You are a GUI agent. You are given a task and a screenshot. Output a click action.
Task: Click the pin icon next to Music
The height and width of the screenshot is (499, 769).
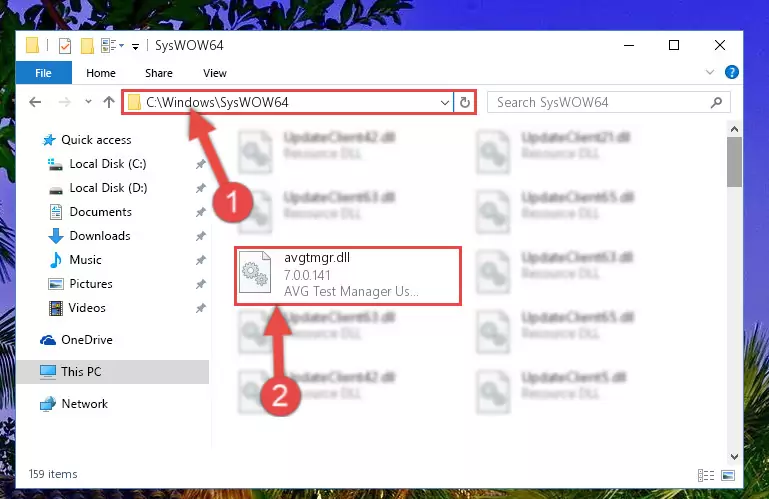tap(201, 261)
